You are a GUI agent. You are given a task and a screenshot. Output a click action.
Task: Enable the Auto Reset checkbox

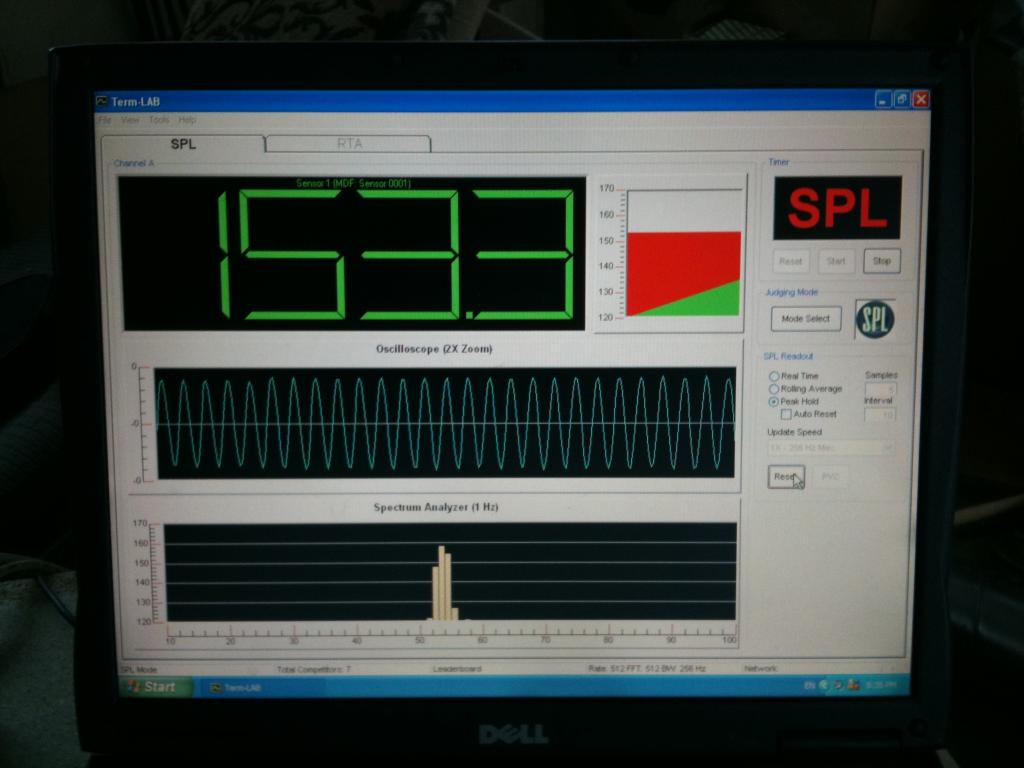[x=786, y=414]
